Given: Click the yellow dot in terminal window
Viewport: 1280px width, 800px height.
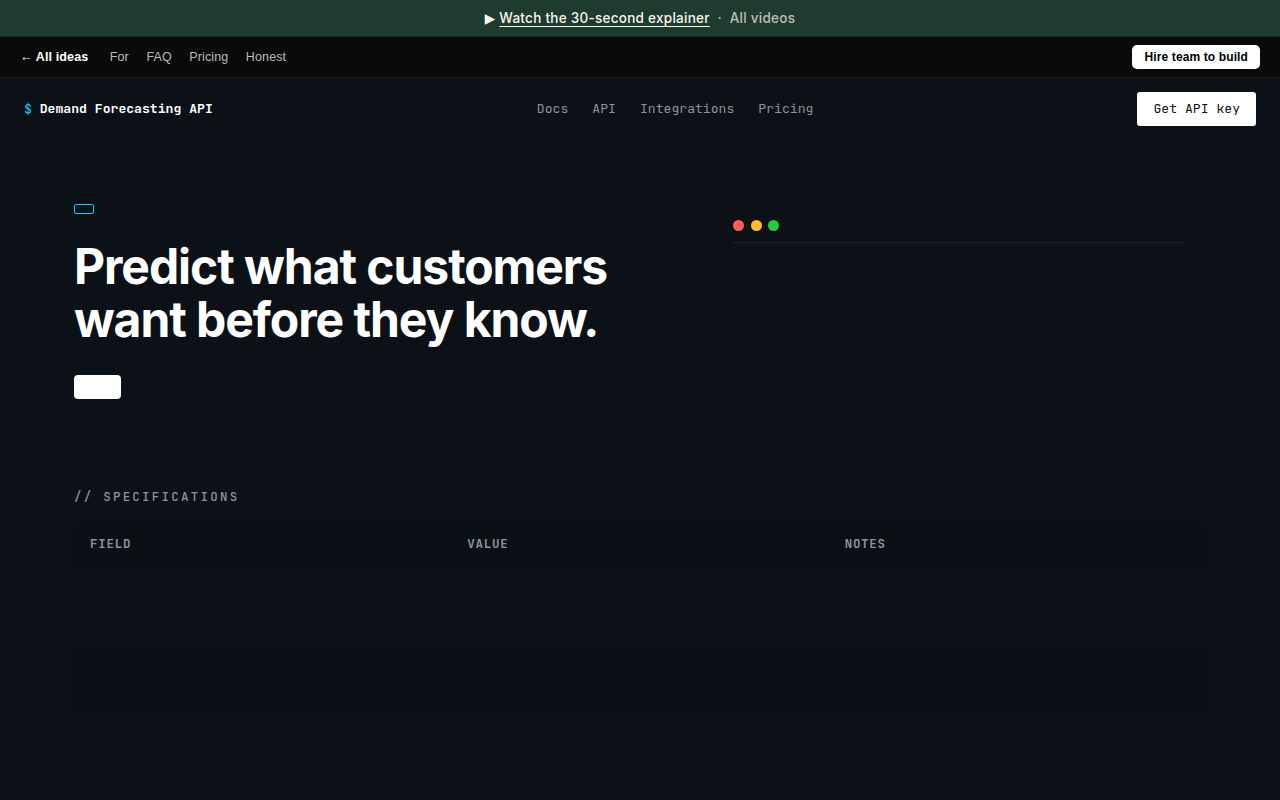Looking at the screenshot, I should [756, 226].
